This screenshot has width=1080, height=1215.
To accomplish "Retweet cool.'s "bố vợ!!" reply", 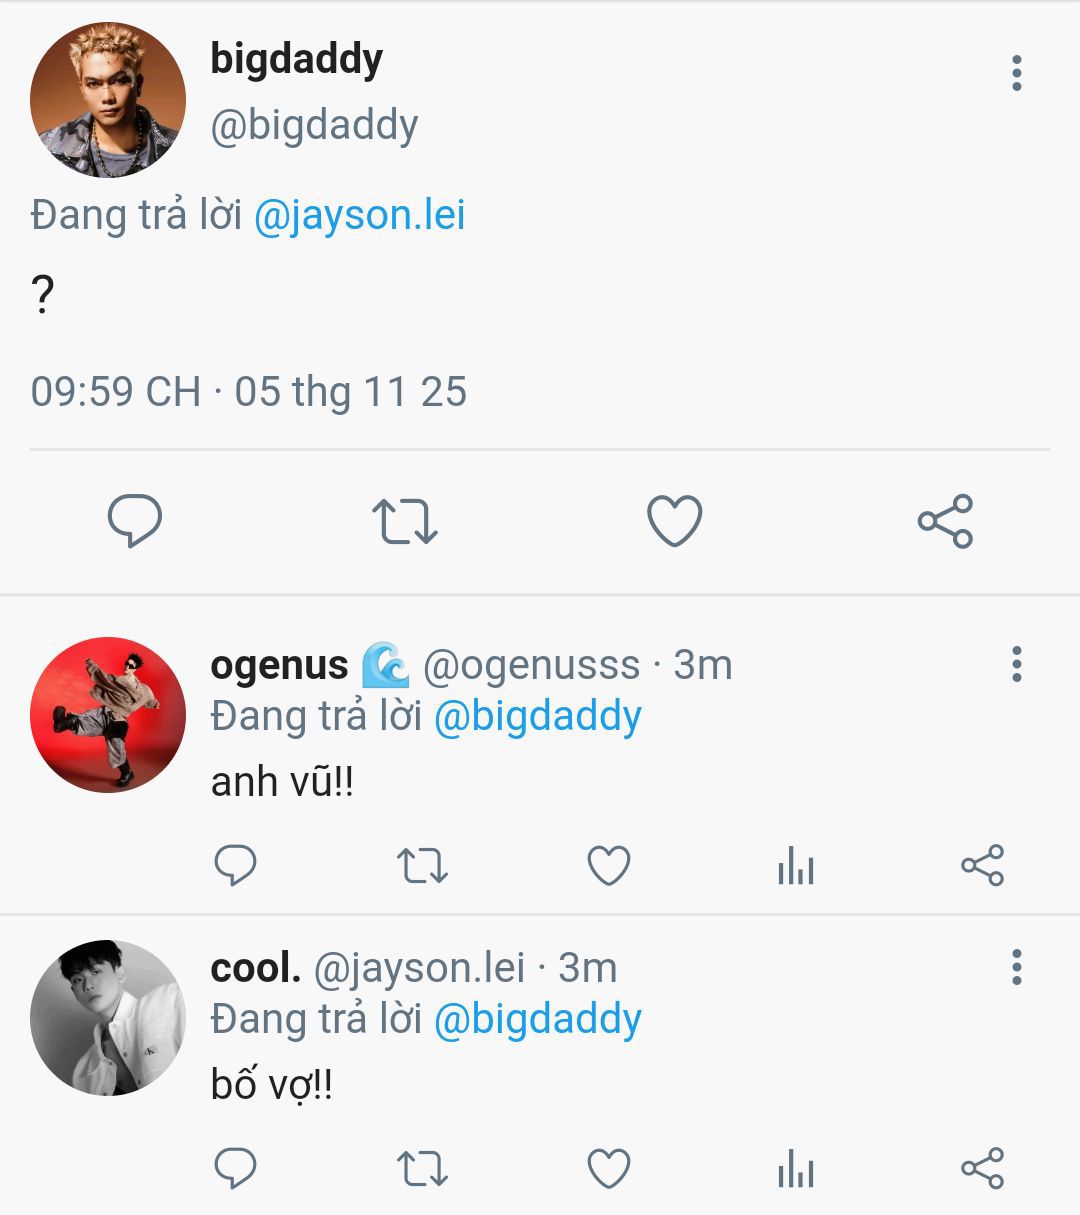I will click(422, 1168).
